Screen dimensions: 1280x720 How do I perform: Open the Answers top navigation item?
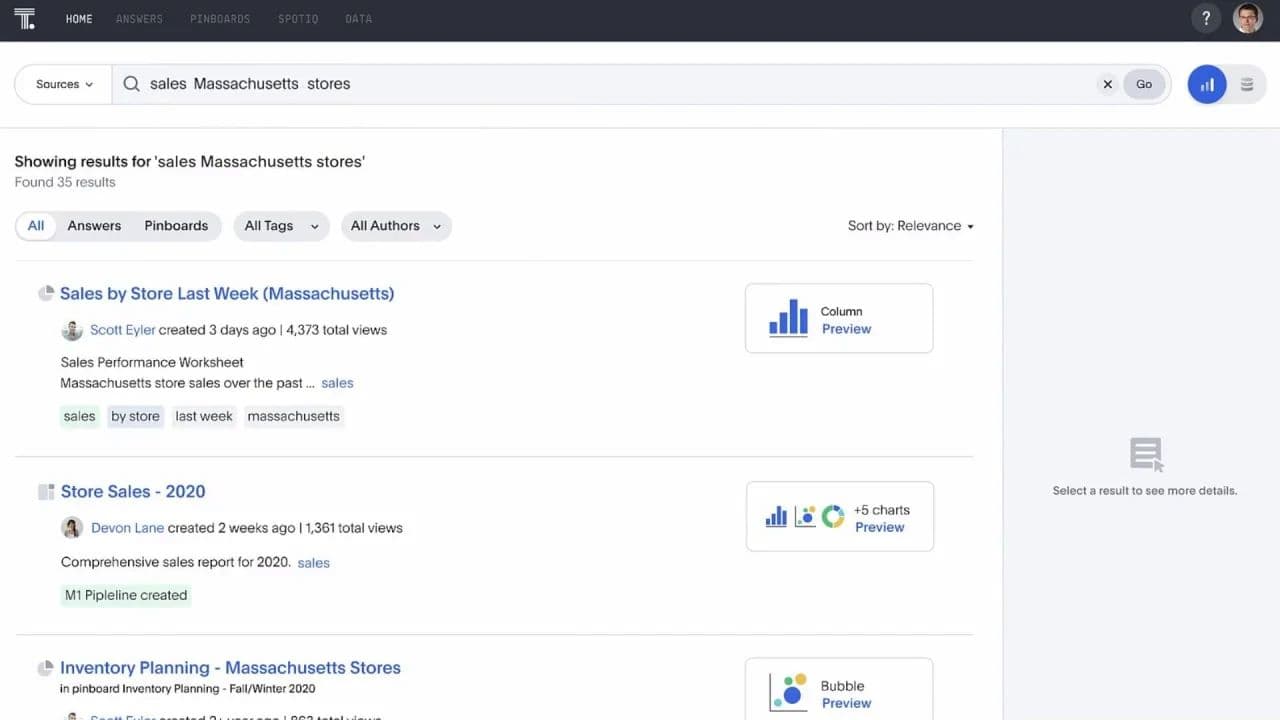click(x=139, y=19)
